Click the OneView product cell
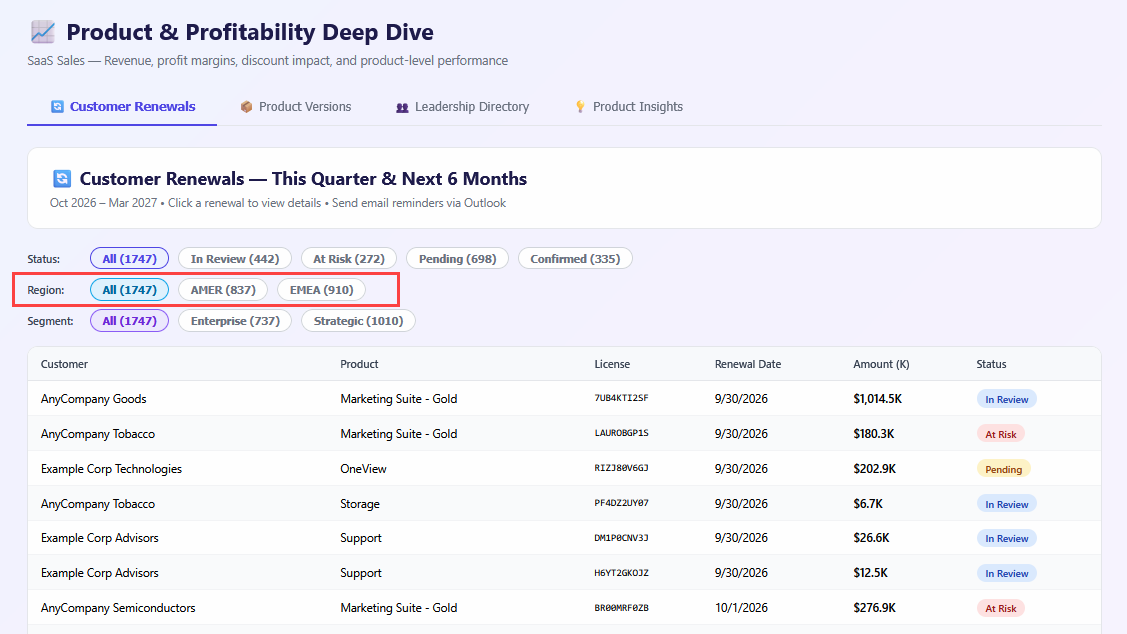 [x=363, y=469]
